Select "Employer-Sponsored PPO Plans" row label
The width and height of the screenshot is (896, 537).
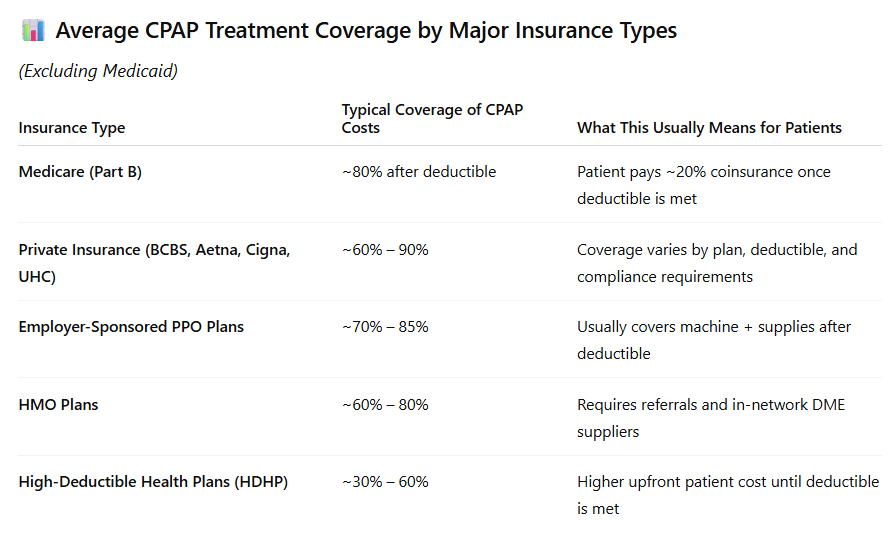(131, 327)
